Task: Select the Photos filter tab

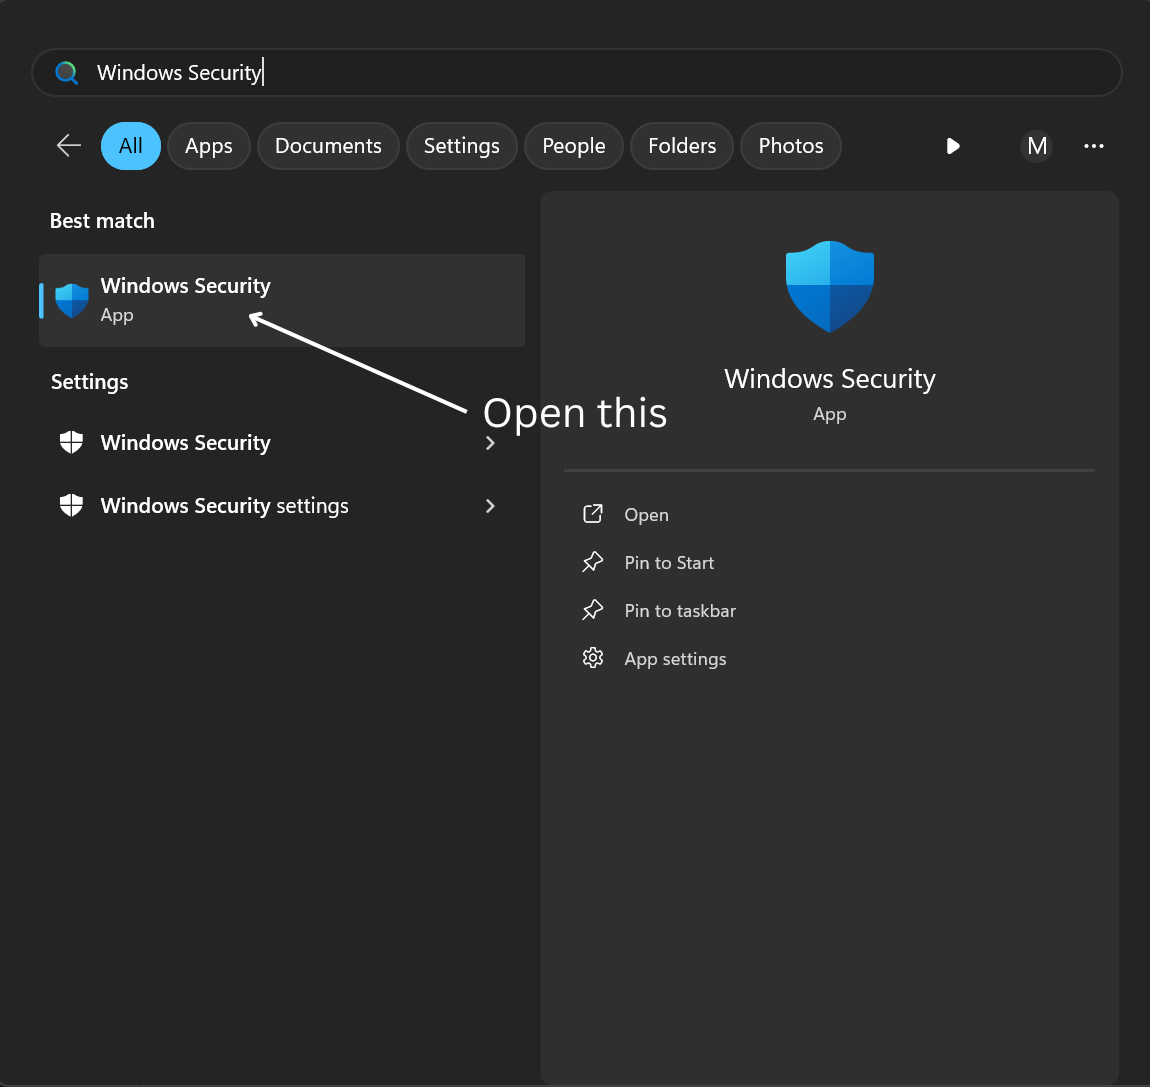Action: click(790, 146)
